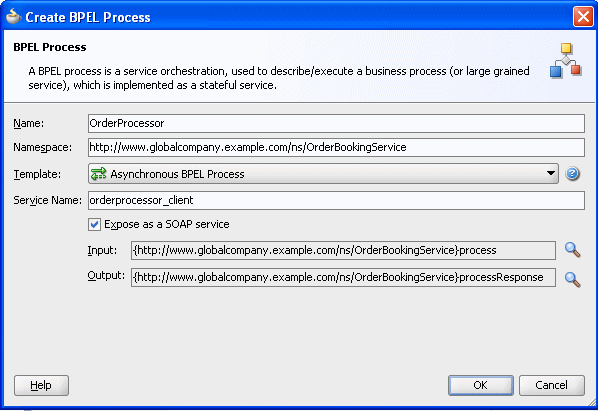This screenshot has height=411, width=598.
Task: Open Output element browser magnifier icon
Action: pyautogui.click(x=572, y=279)
